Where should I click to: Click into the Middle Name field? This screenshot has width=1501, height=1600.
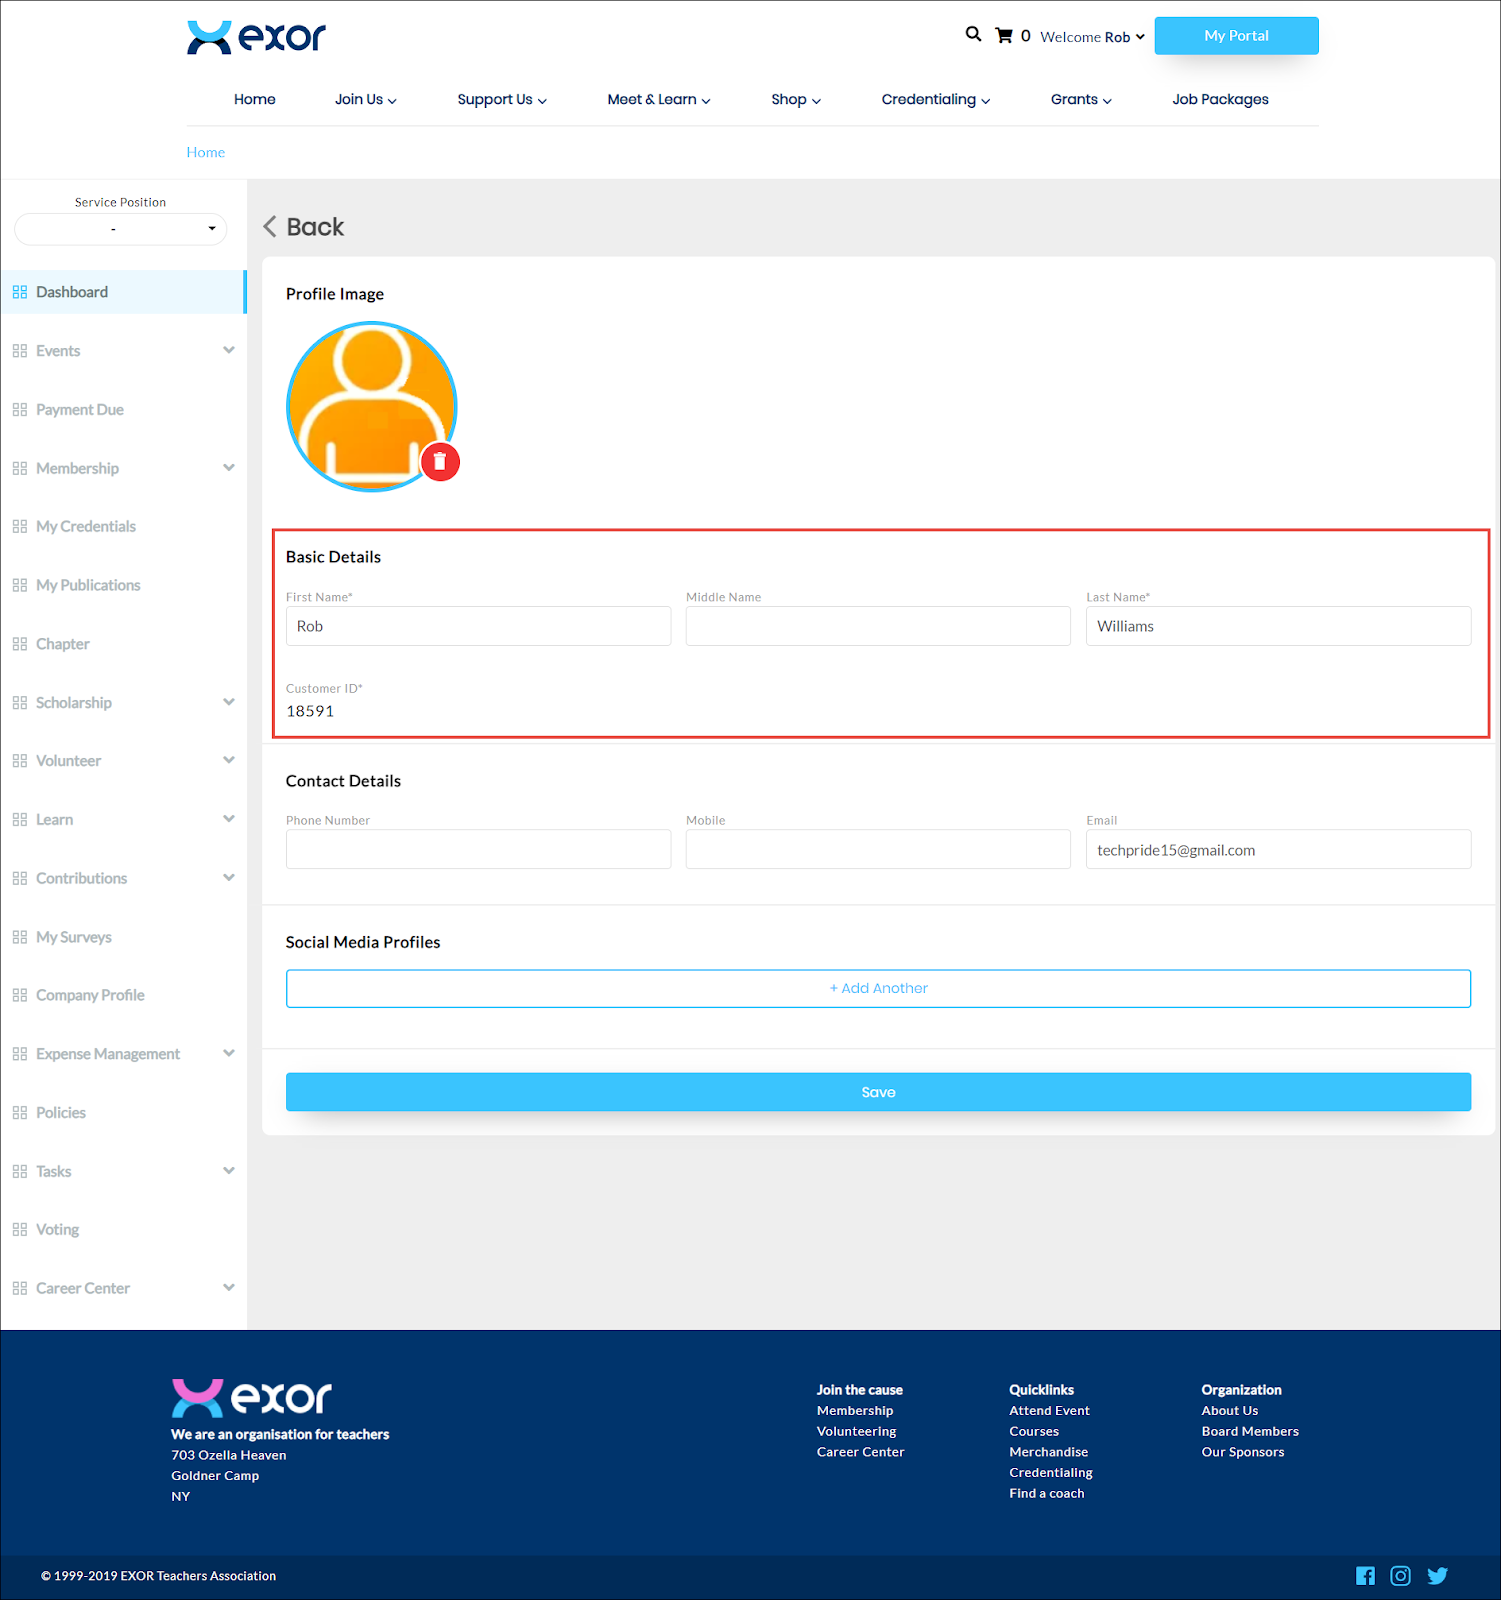point(878,626)
